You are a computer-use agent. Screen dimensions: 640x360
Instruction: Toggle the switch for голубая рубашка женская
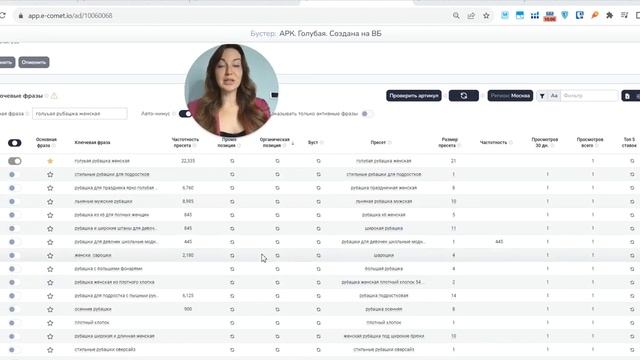pyautogui.click(x=15, y=161)
